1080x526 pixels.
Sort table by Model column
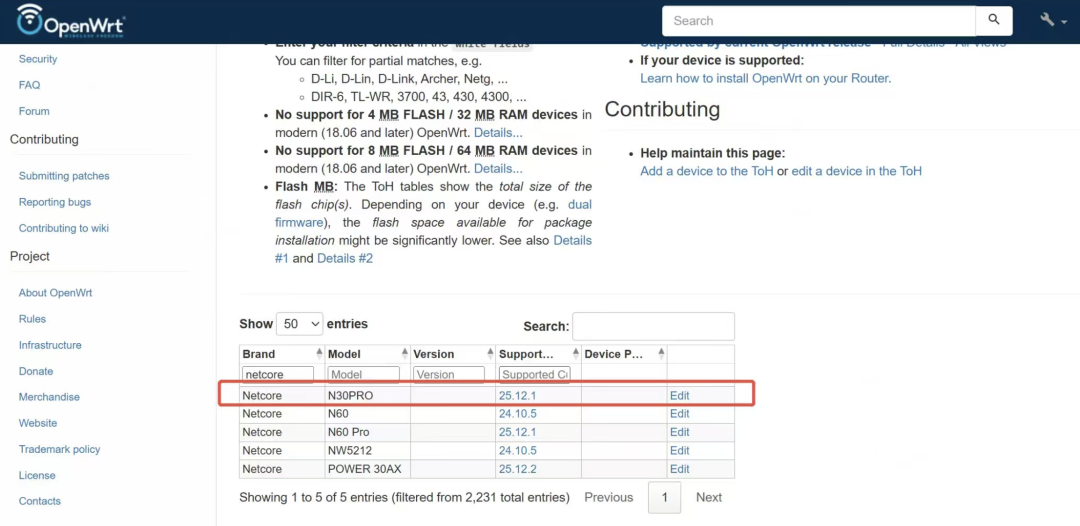[367, 354]
